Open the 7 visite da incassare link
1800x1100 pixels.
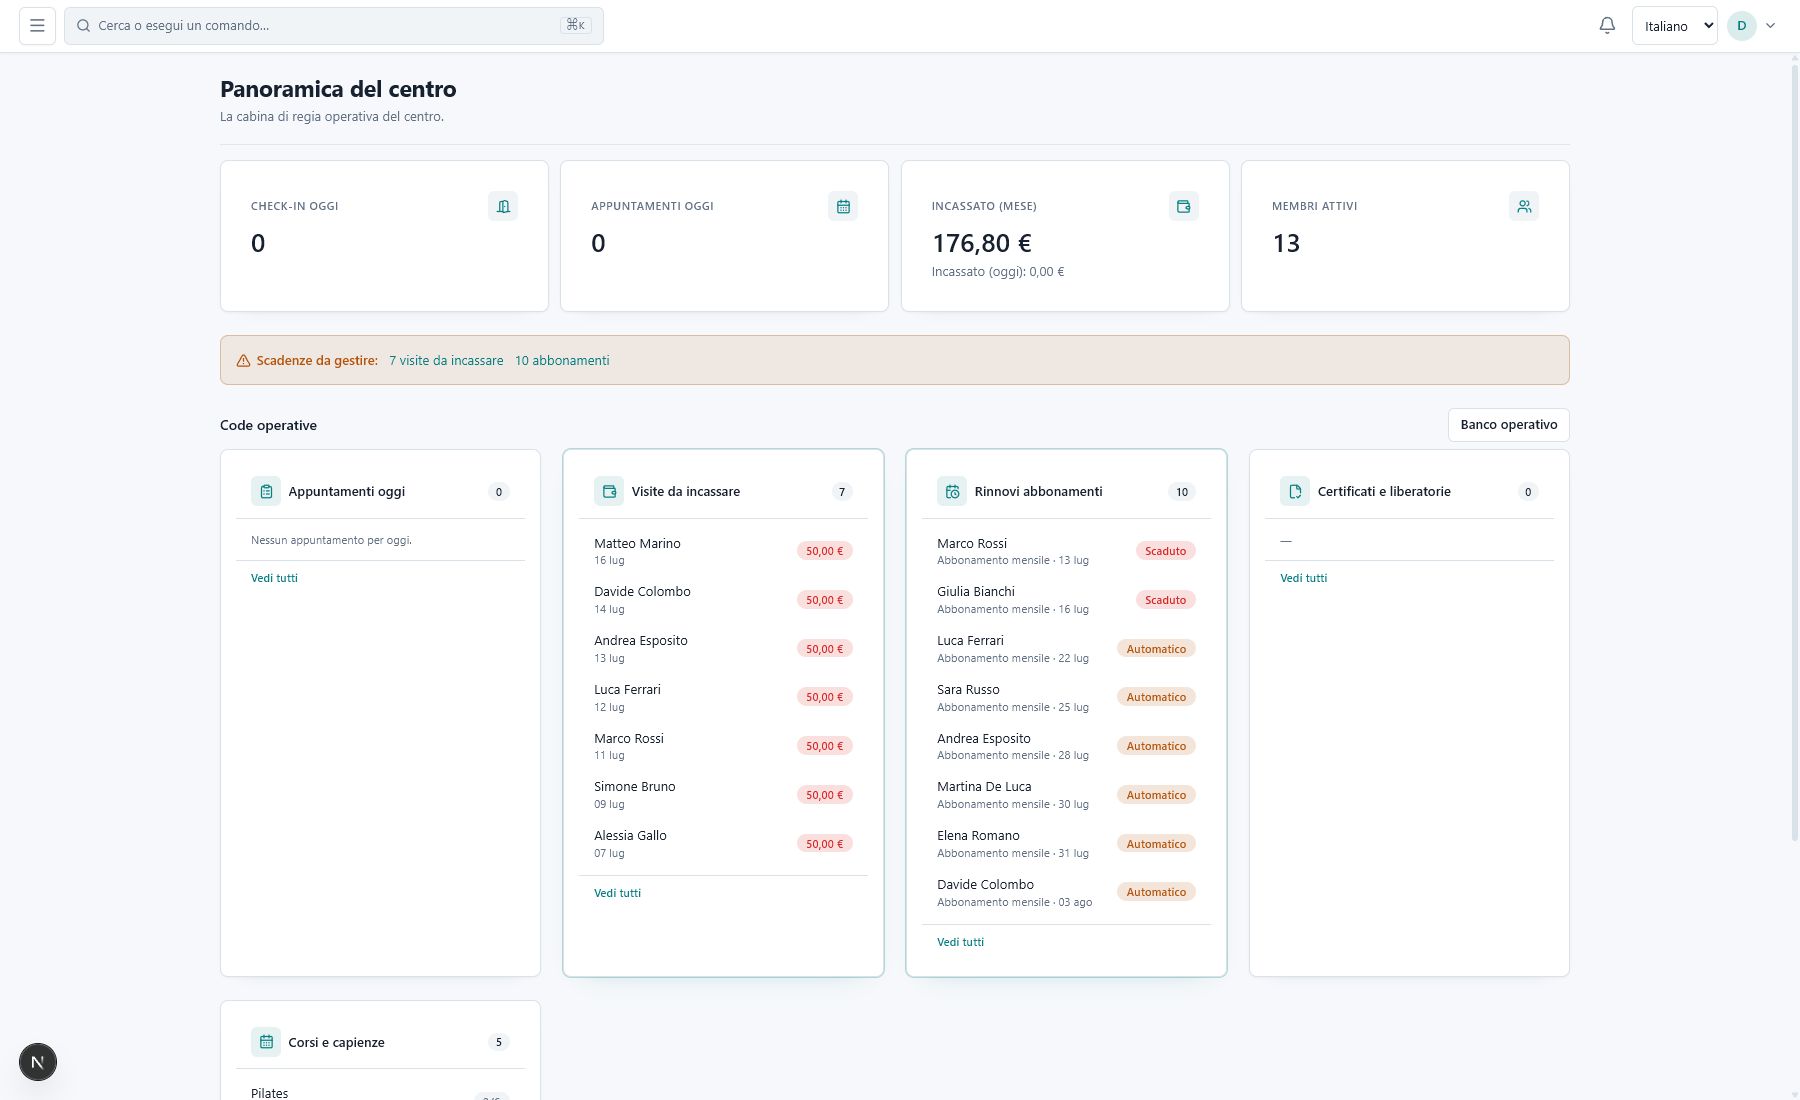[446, 361]
